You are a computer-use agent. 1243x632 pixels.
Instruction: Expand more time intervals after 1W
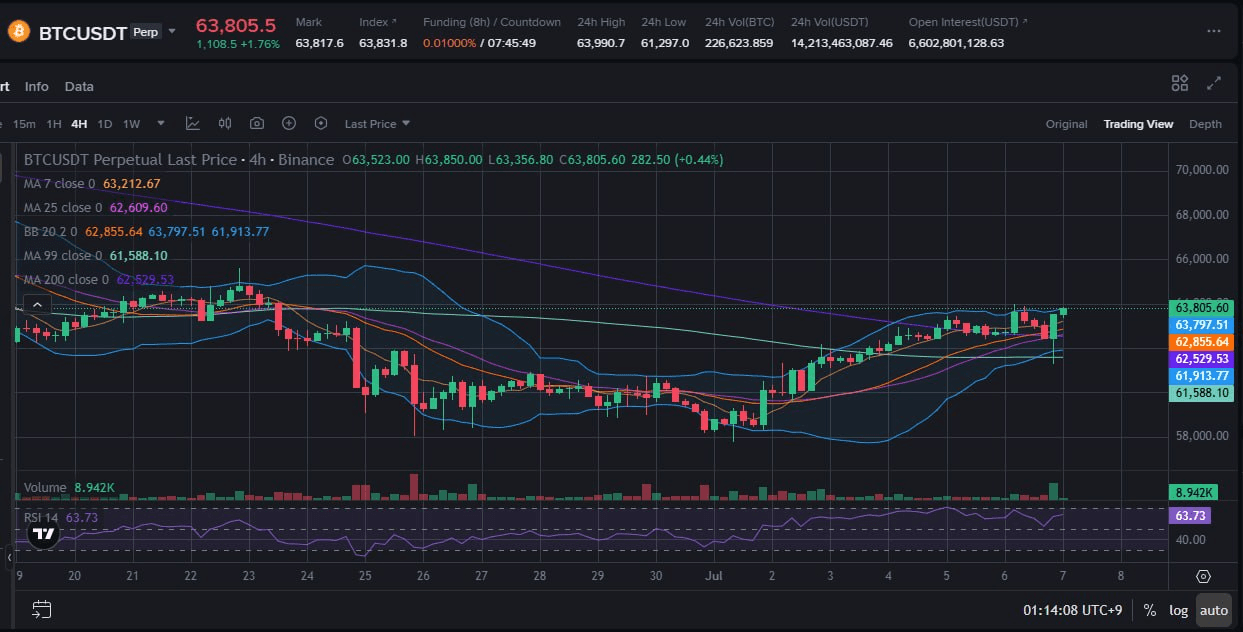160,124
